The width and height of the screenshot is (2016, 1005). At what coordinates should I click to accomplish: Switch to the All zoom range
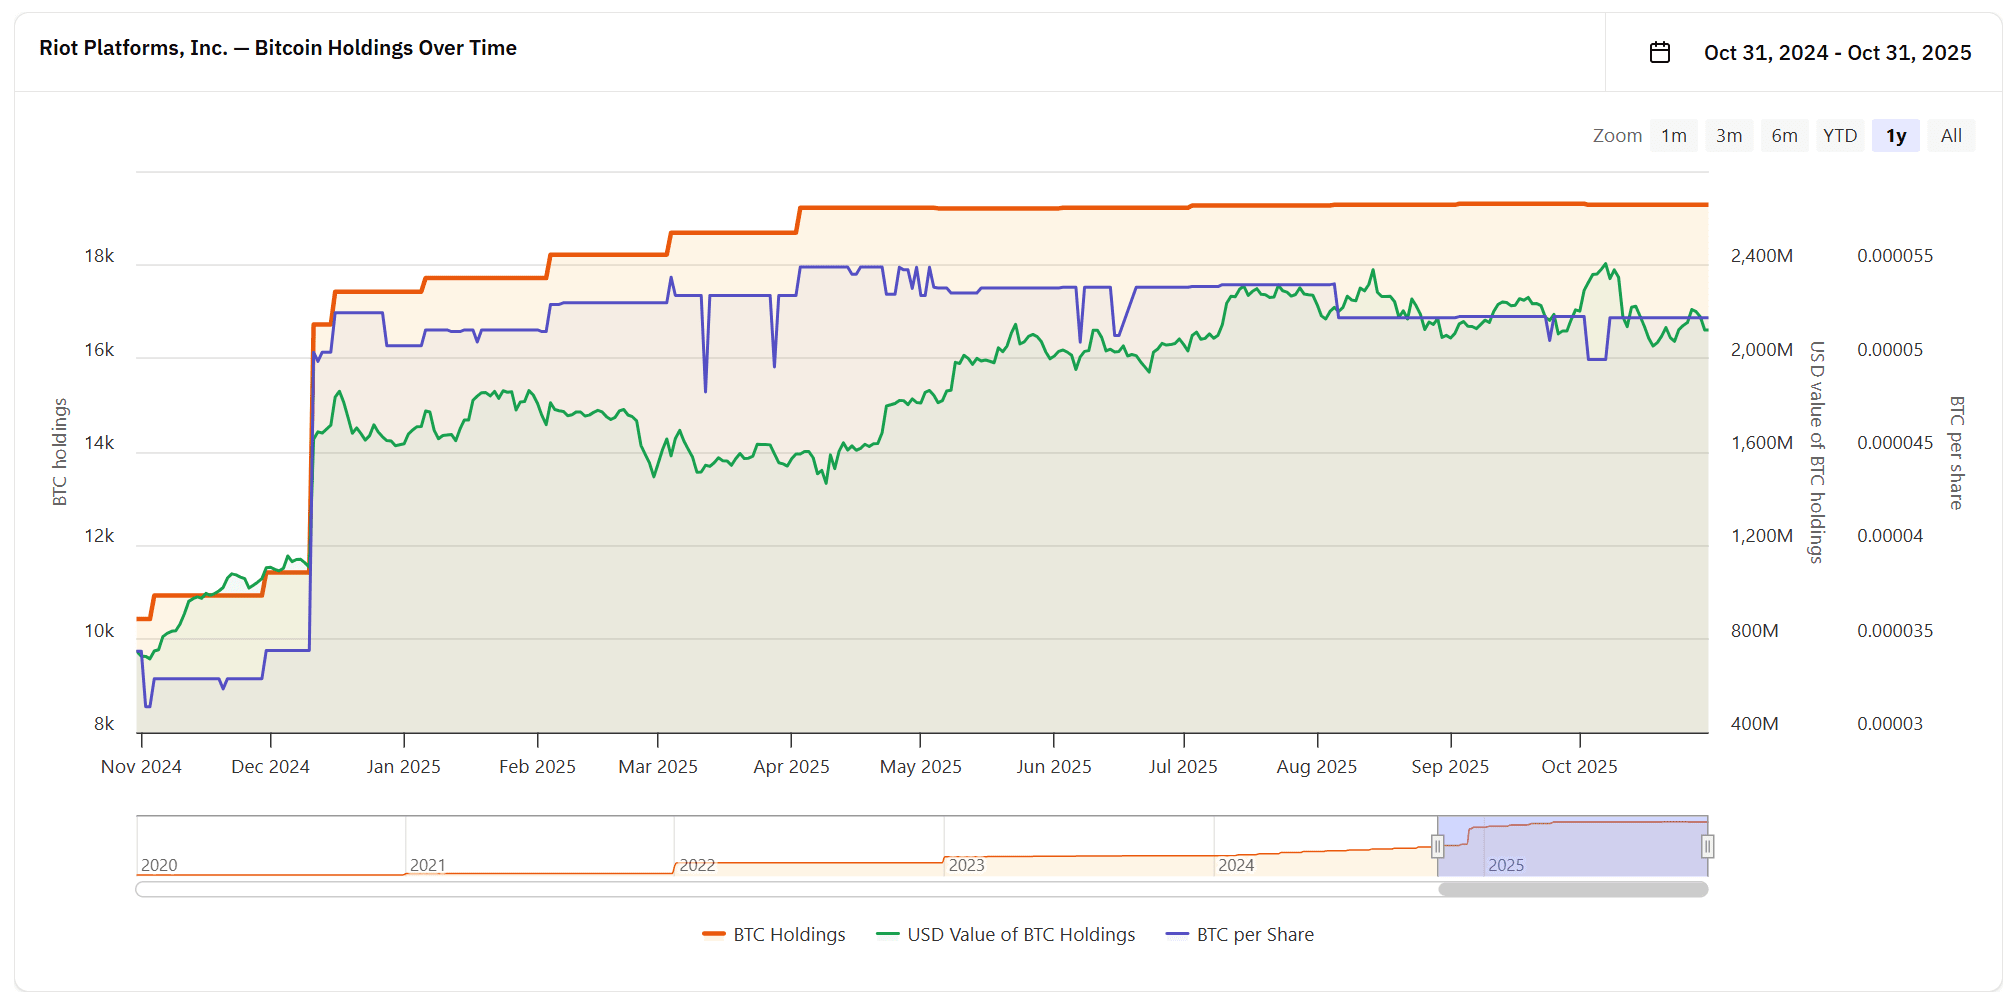coord(1951,135)
